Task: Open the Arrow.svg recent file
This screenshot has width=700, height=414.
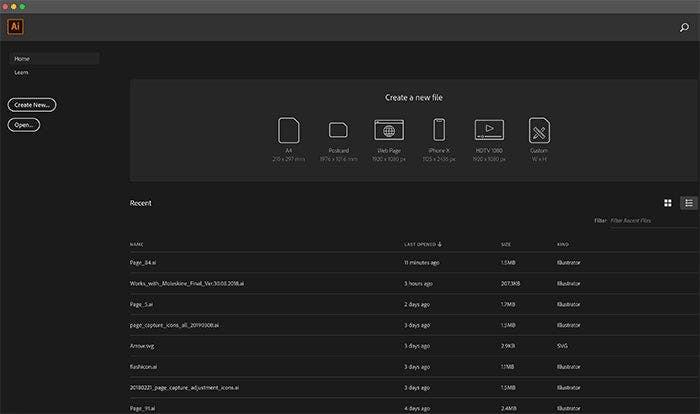Action: tap(142, 345)
